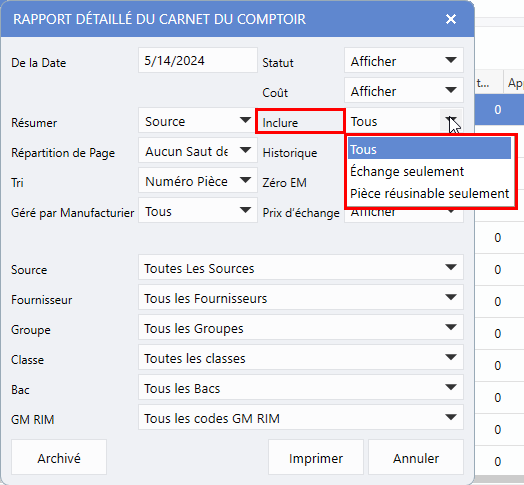This screenshot has width=524, height=485.
Task: Open the Toutes les classes dropdown
Action: coord(301,358)
